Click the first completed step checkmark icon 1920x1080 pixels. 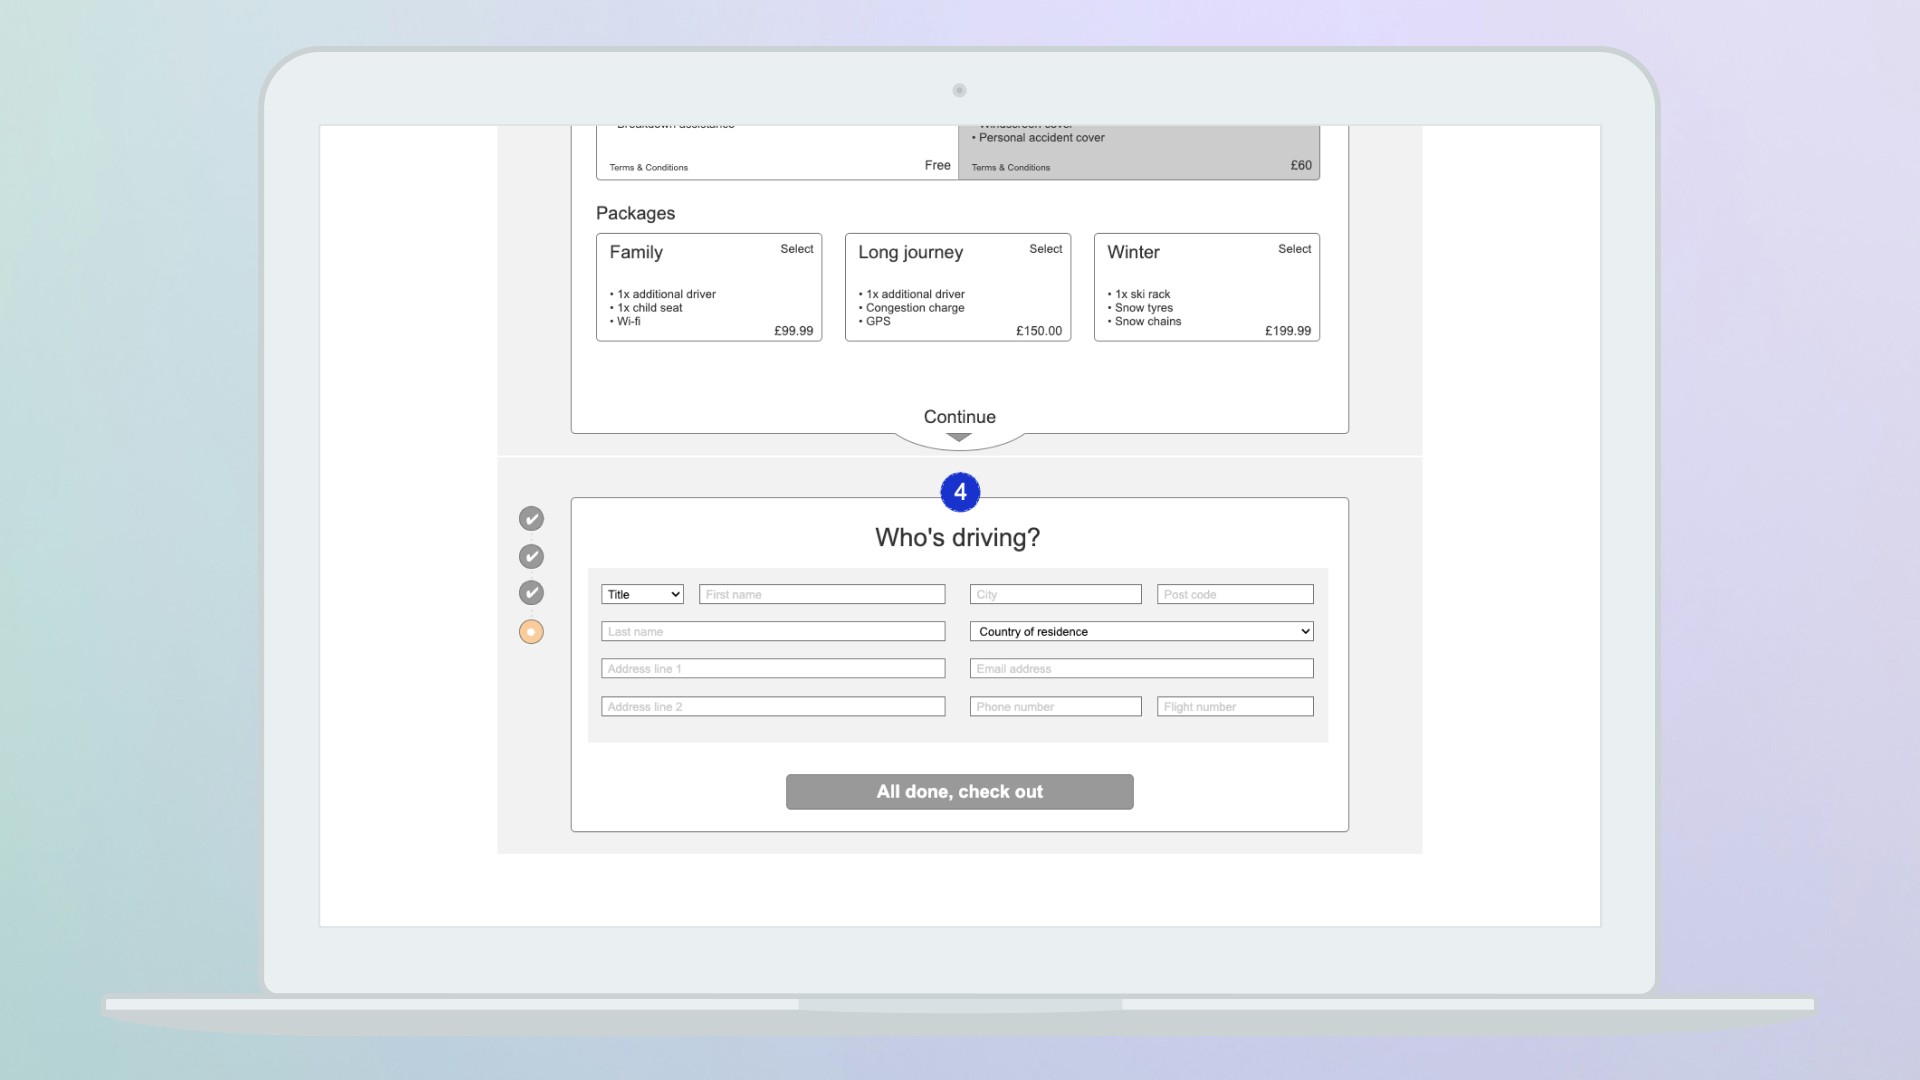pos(531,518)
